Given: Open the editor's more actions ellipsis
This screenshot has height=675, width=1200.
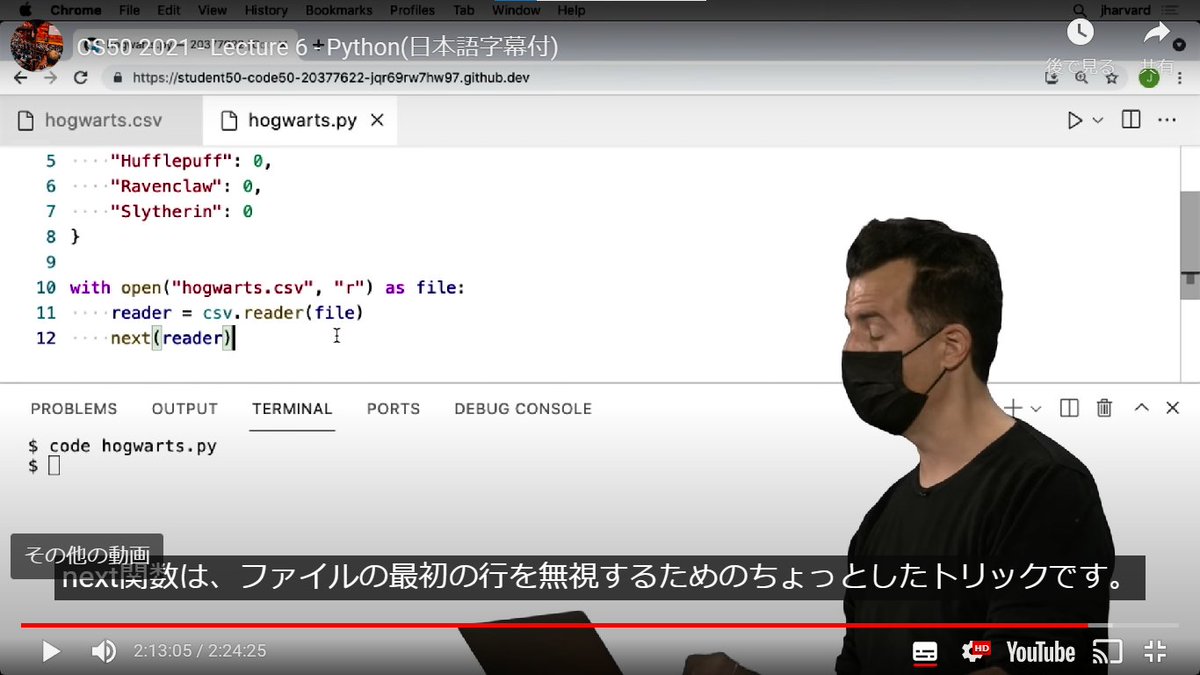Looking at the screenshot, I should (1166, 120).
